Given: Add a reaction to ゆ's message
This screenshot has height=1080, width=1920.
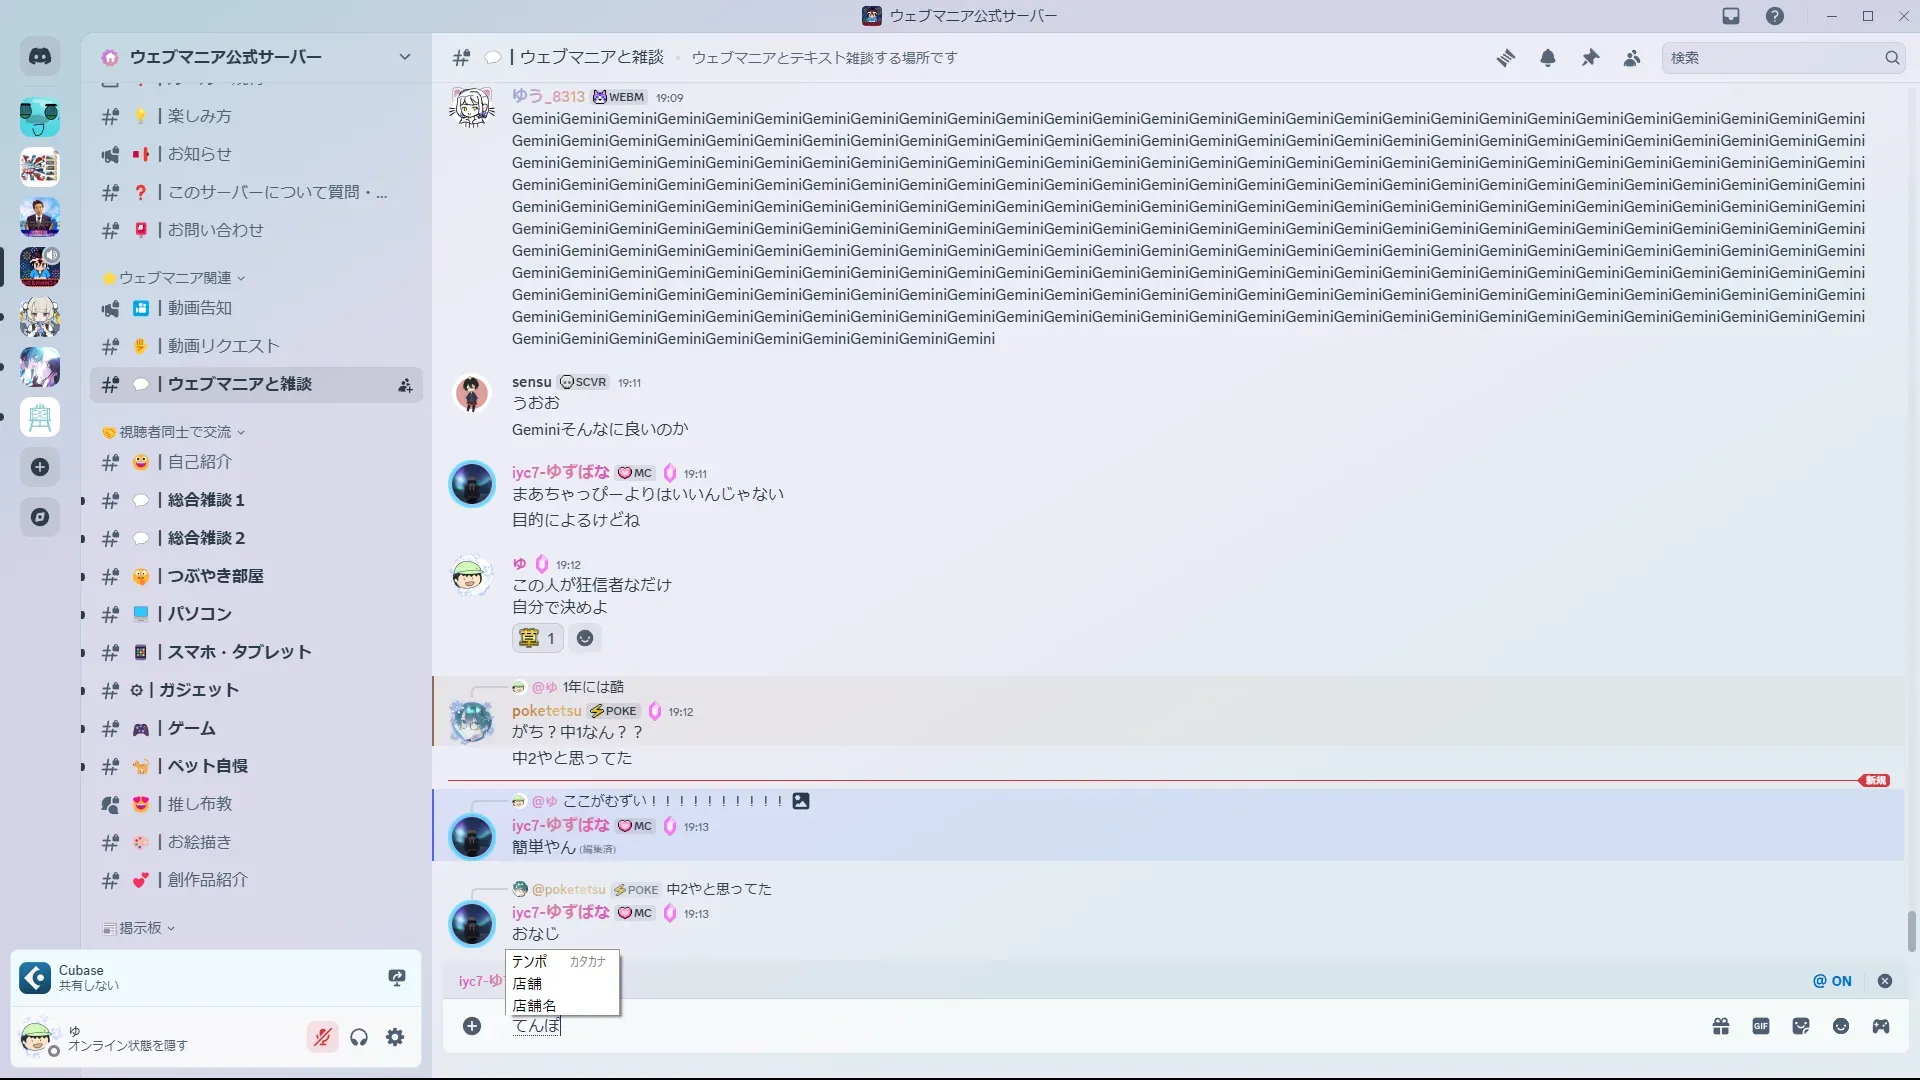Looking at the screenshot, I should pyautogui.click(x=585, y=638).
